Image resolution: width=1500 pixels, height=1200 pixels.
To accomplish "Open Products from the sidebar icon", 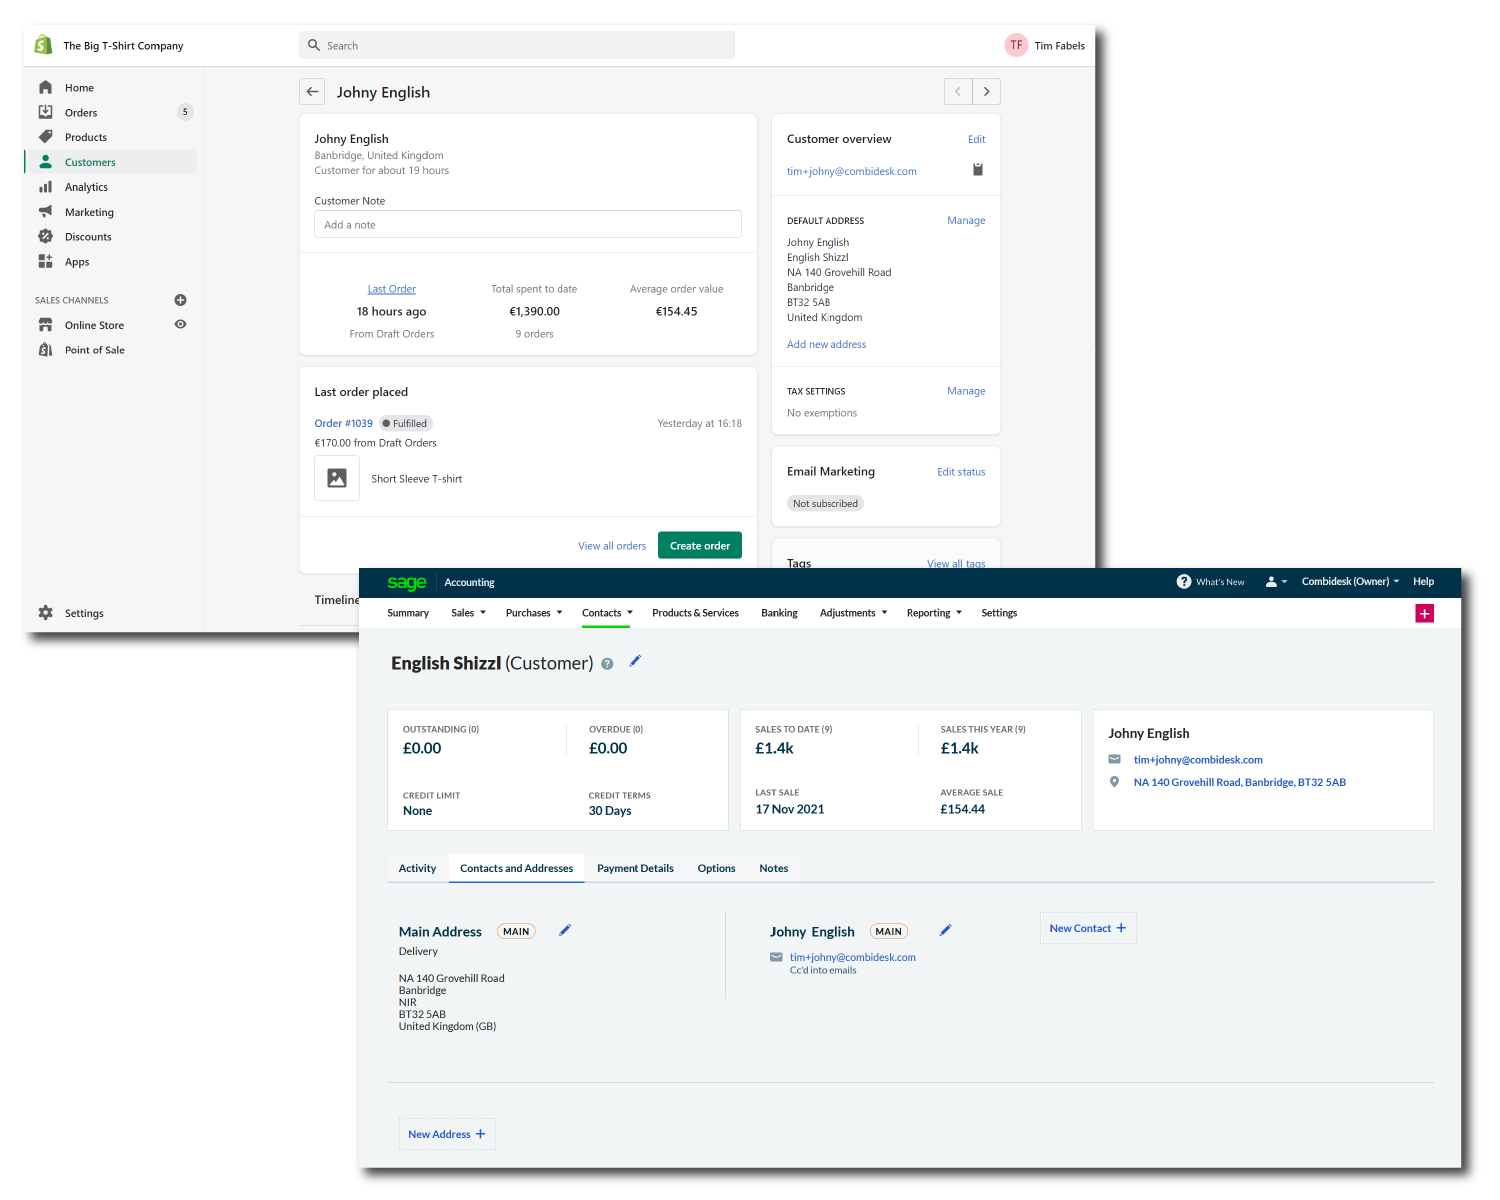I will [x=46, y=137].
